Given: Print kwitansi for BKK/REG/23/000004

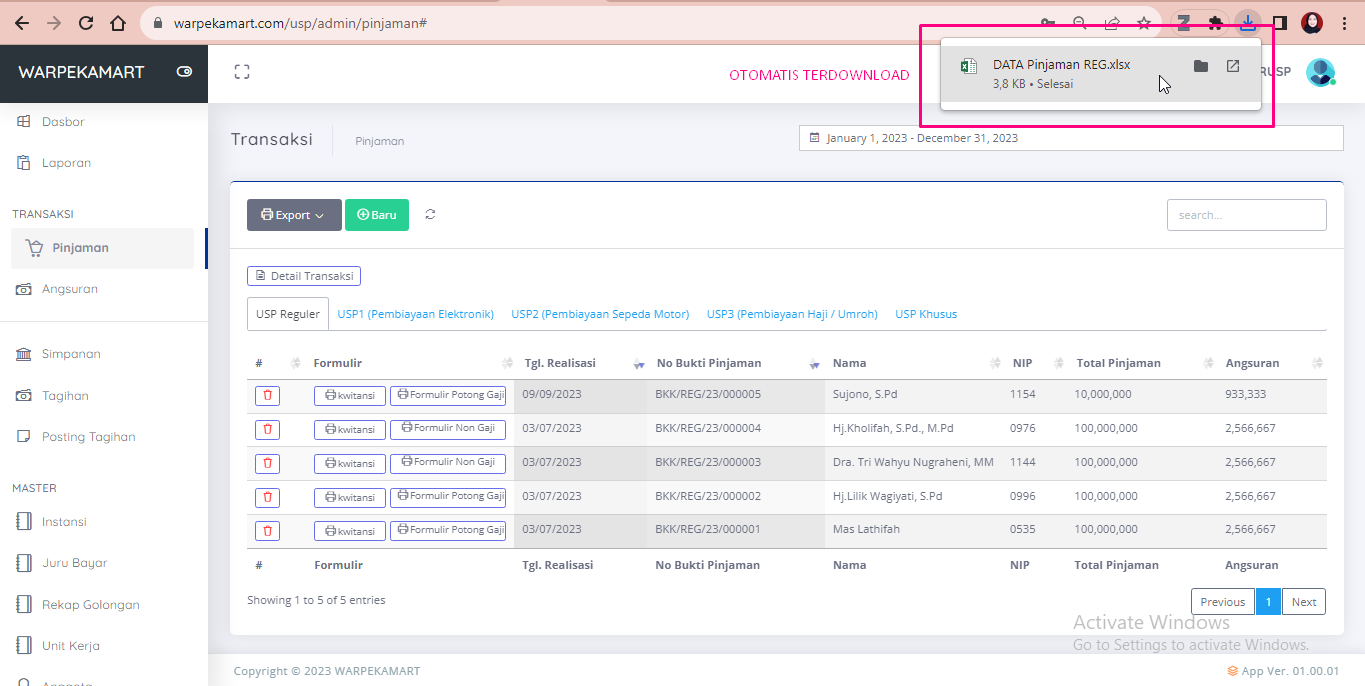Looking at the screenshot, I should point(350,430).
